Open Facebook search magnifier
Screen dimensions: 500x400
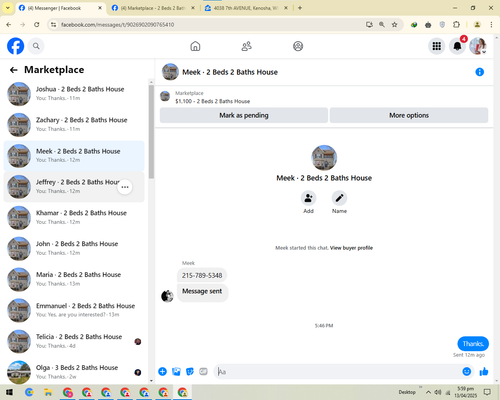[x=36, y=46]
